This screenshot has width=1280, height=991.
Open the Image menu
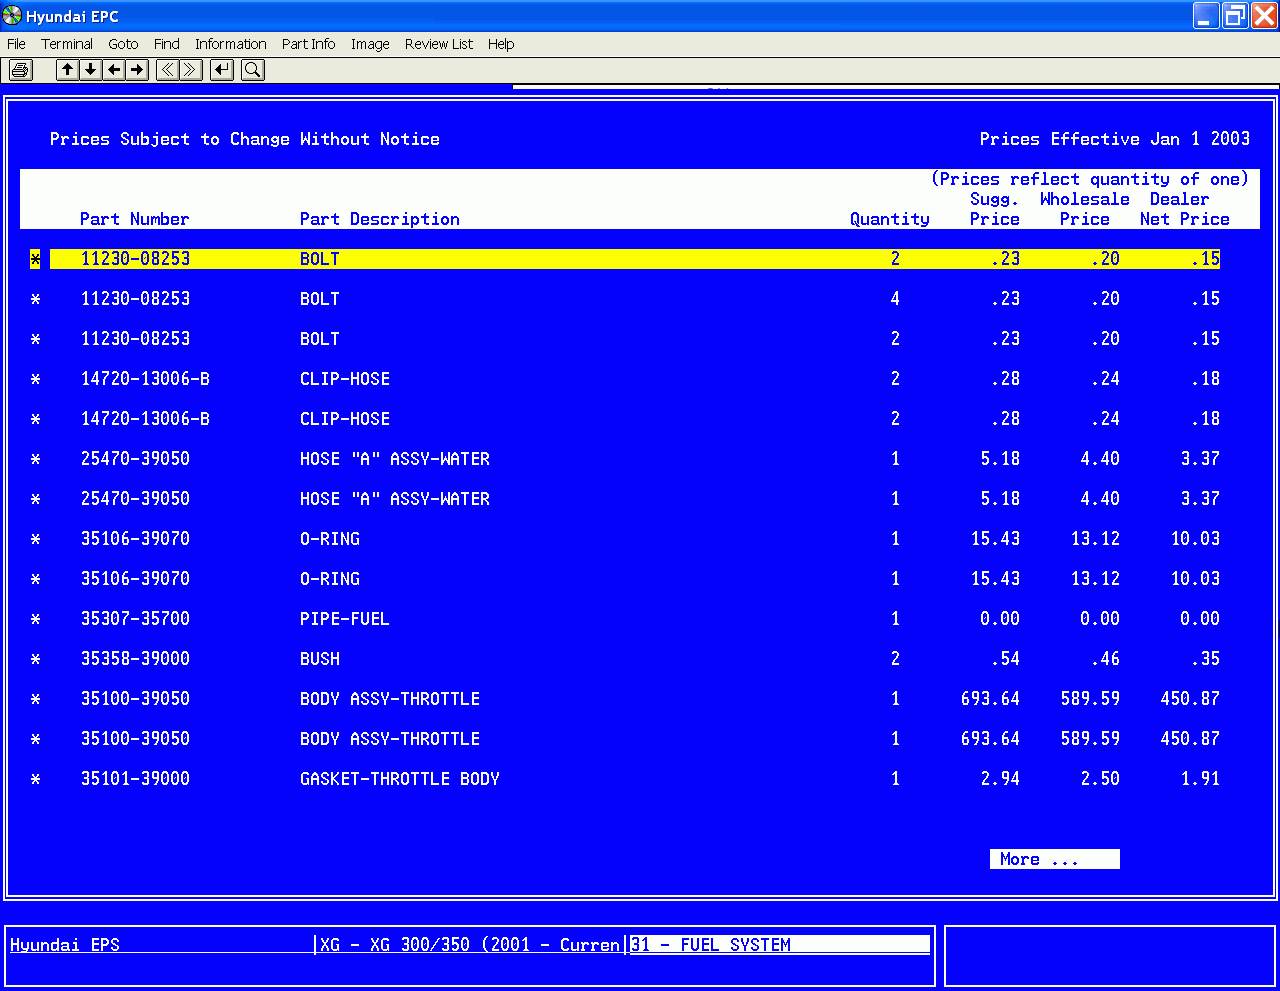(370, 44)
